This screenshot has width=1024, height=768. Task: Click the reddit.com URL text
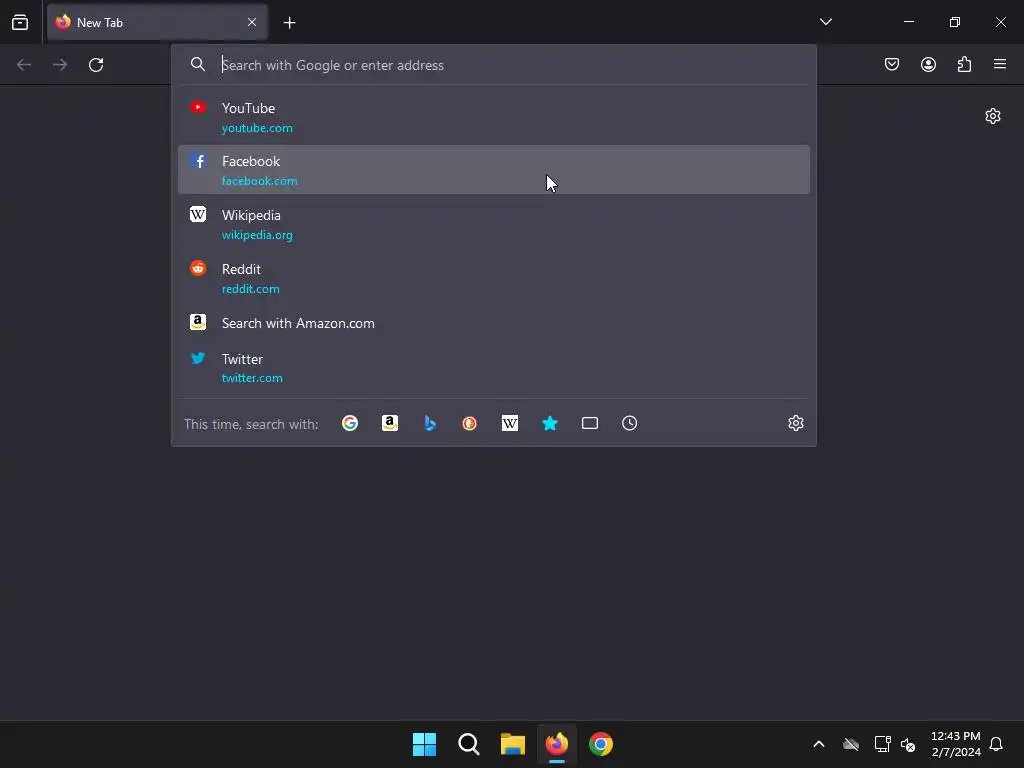(251, 289)
